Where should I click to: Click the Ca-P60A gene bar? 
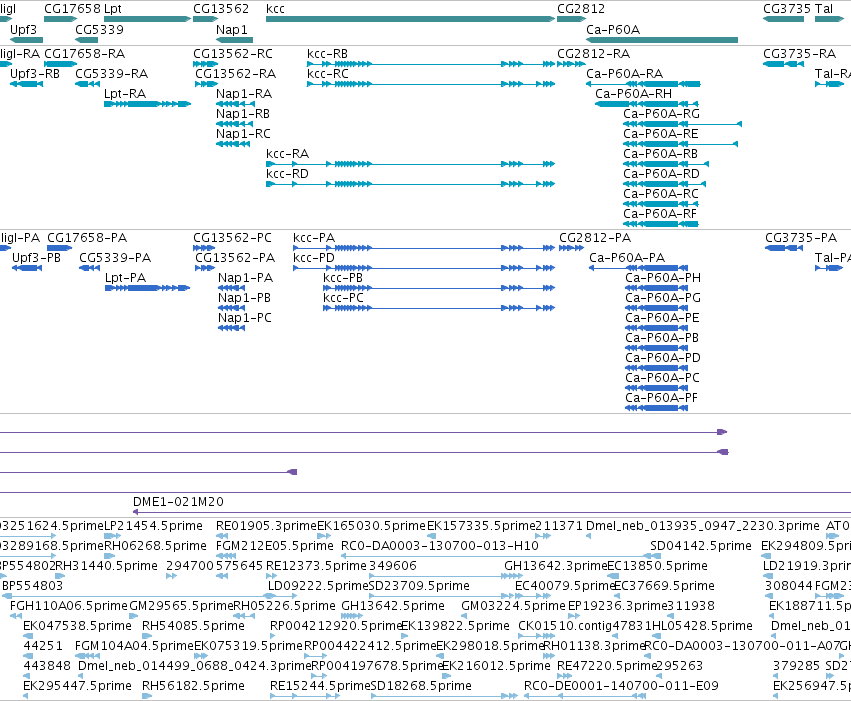662,40
